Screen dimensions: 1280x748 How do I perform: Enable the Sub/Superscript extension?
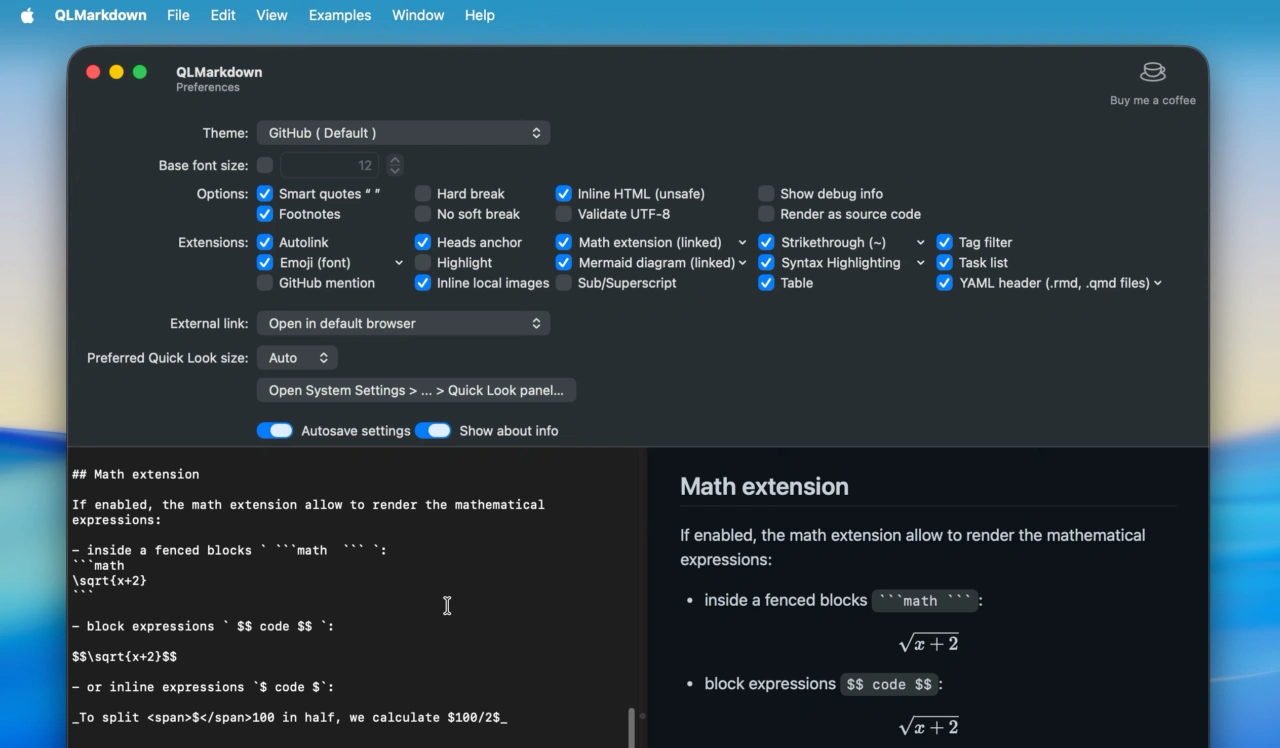point(563,283)
